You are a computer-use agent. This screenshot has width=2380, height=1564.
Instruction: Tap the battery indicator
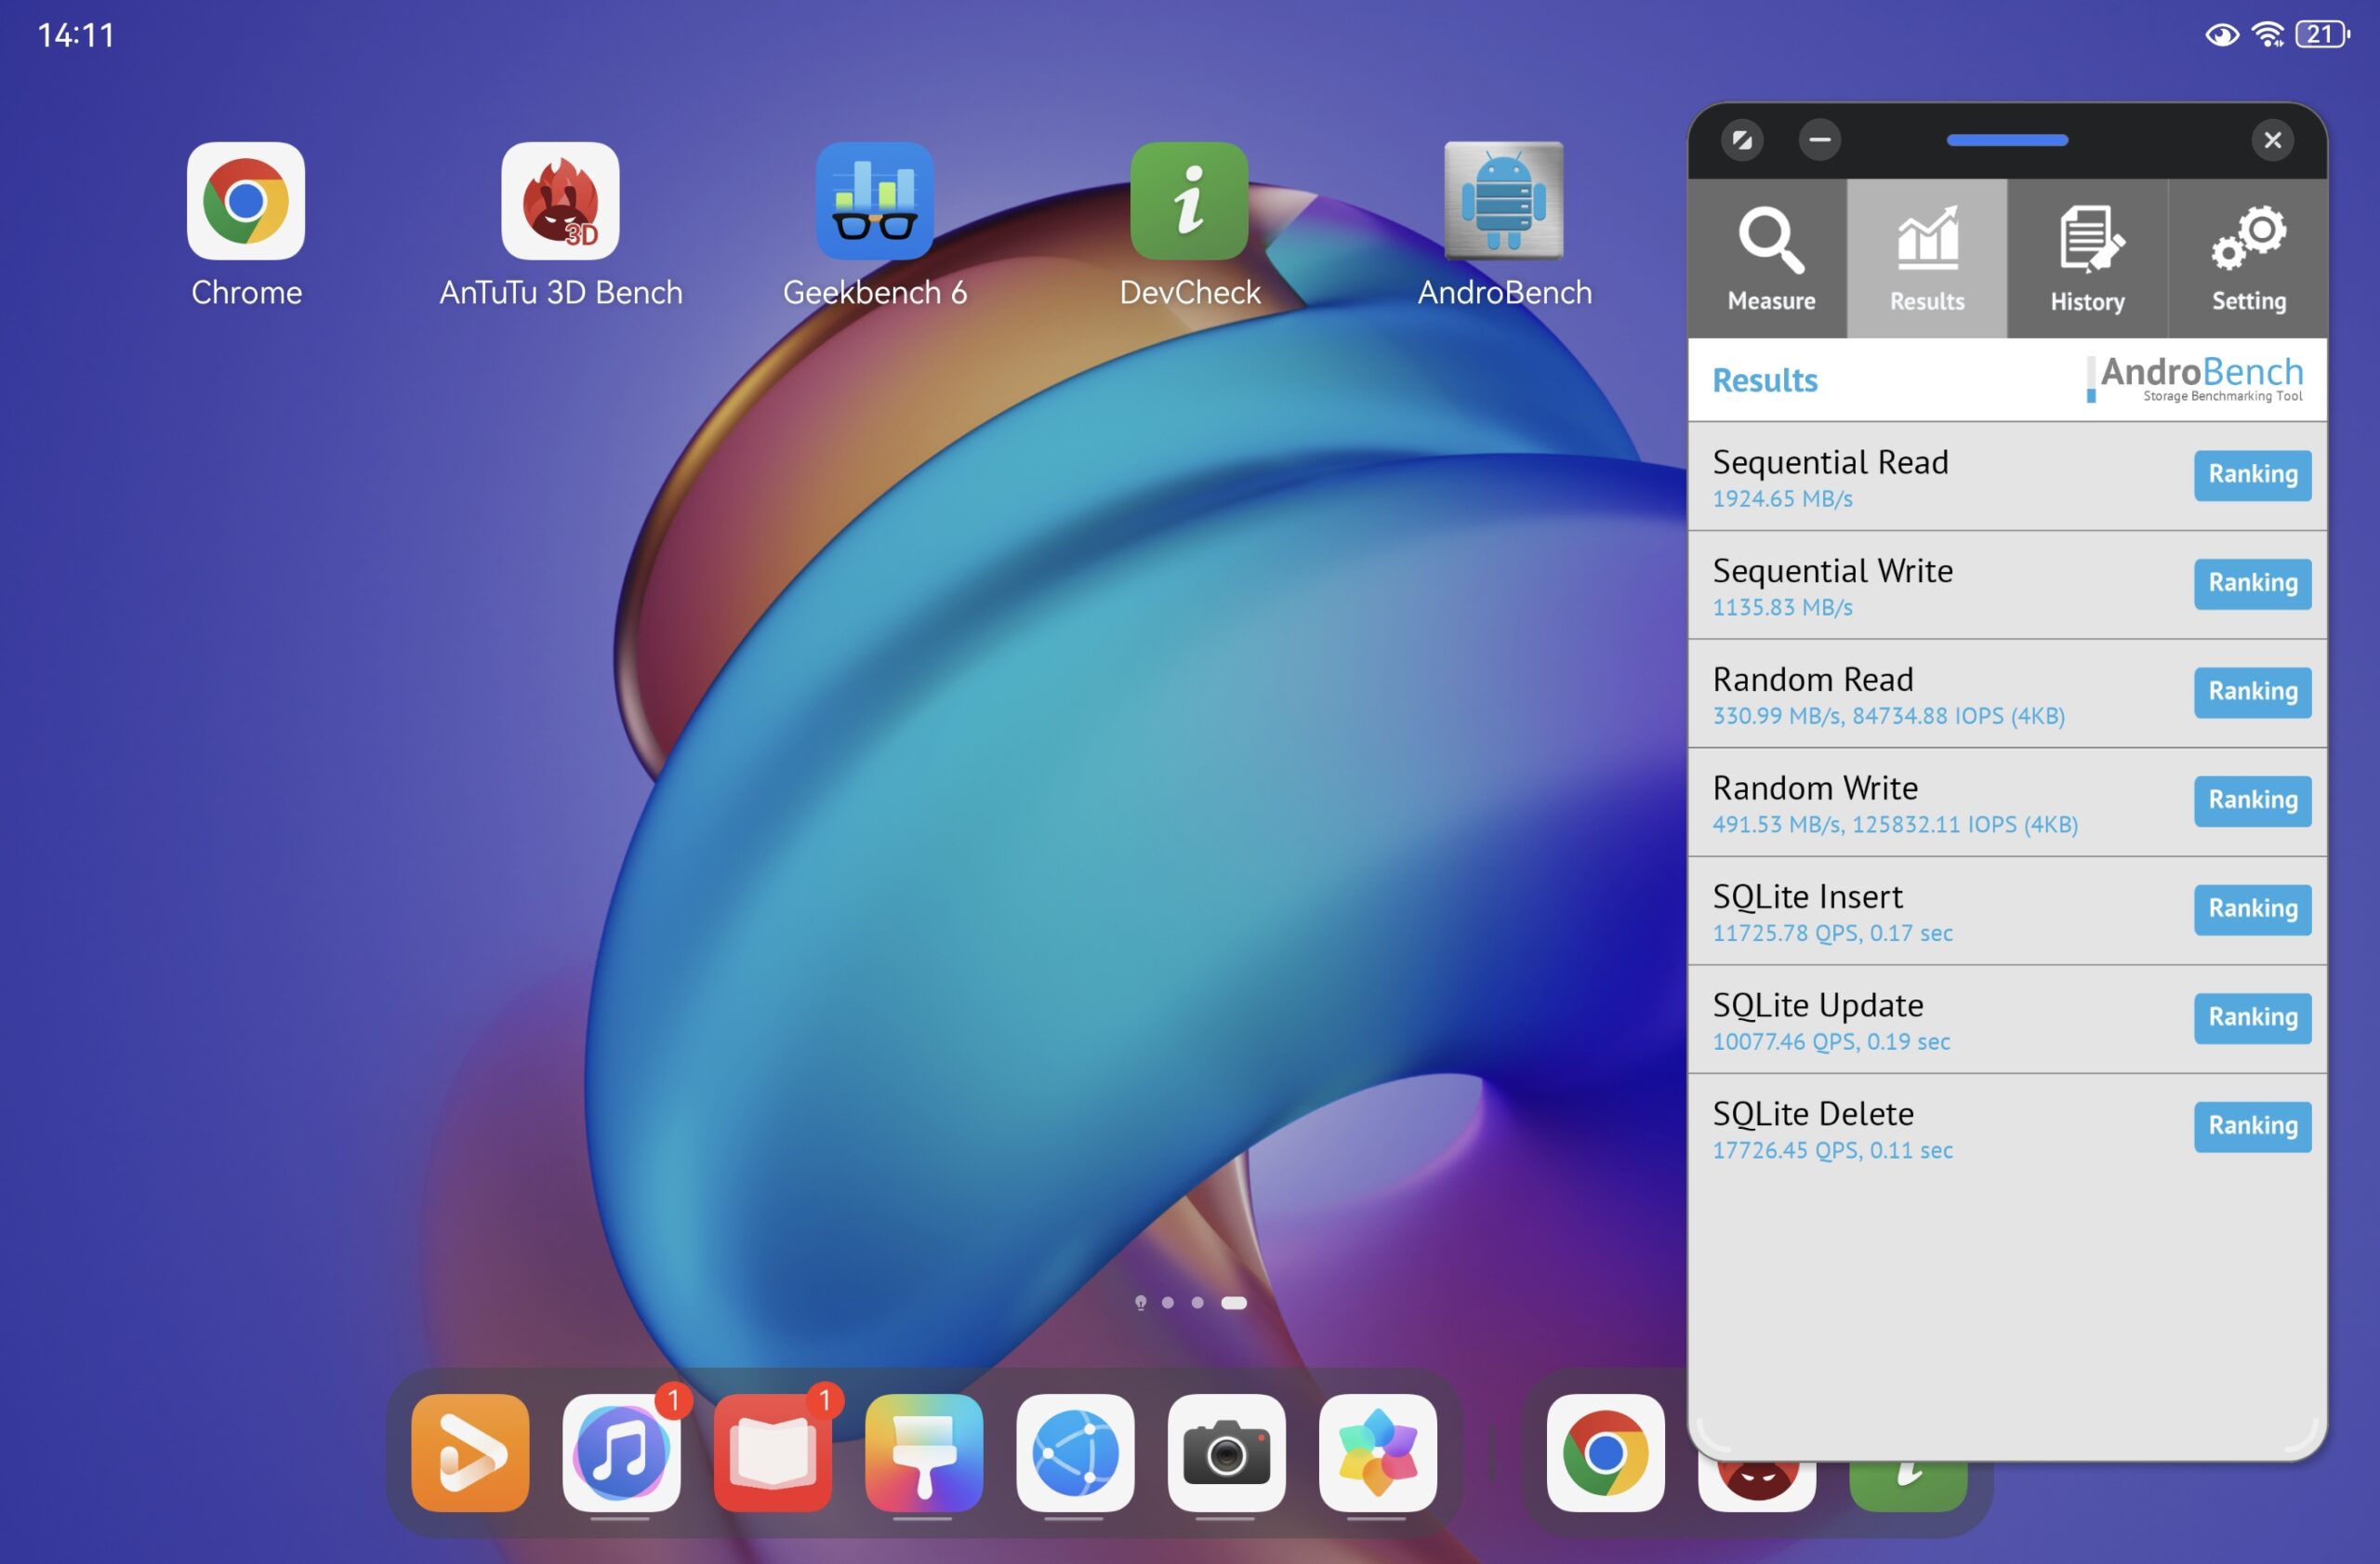point(2322,34)
